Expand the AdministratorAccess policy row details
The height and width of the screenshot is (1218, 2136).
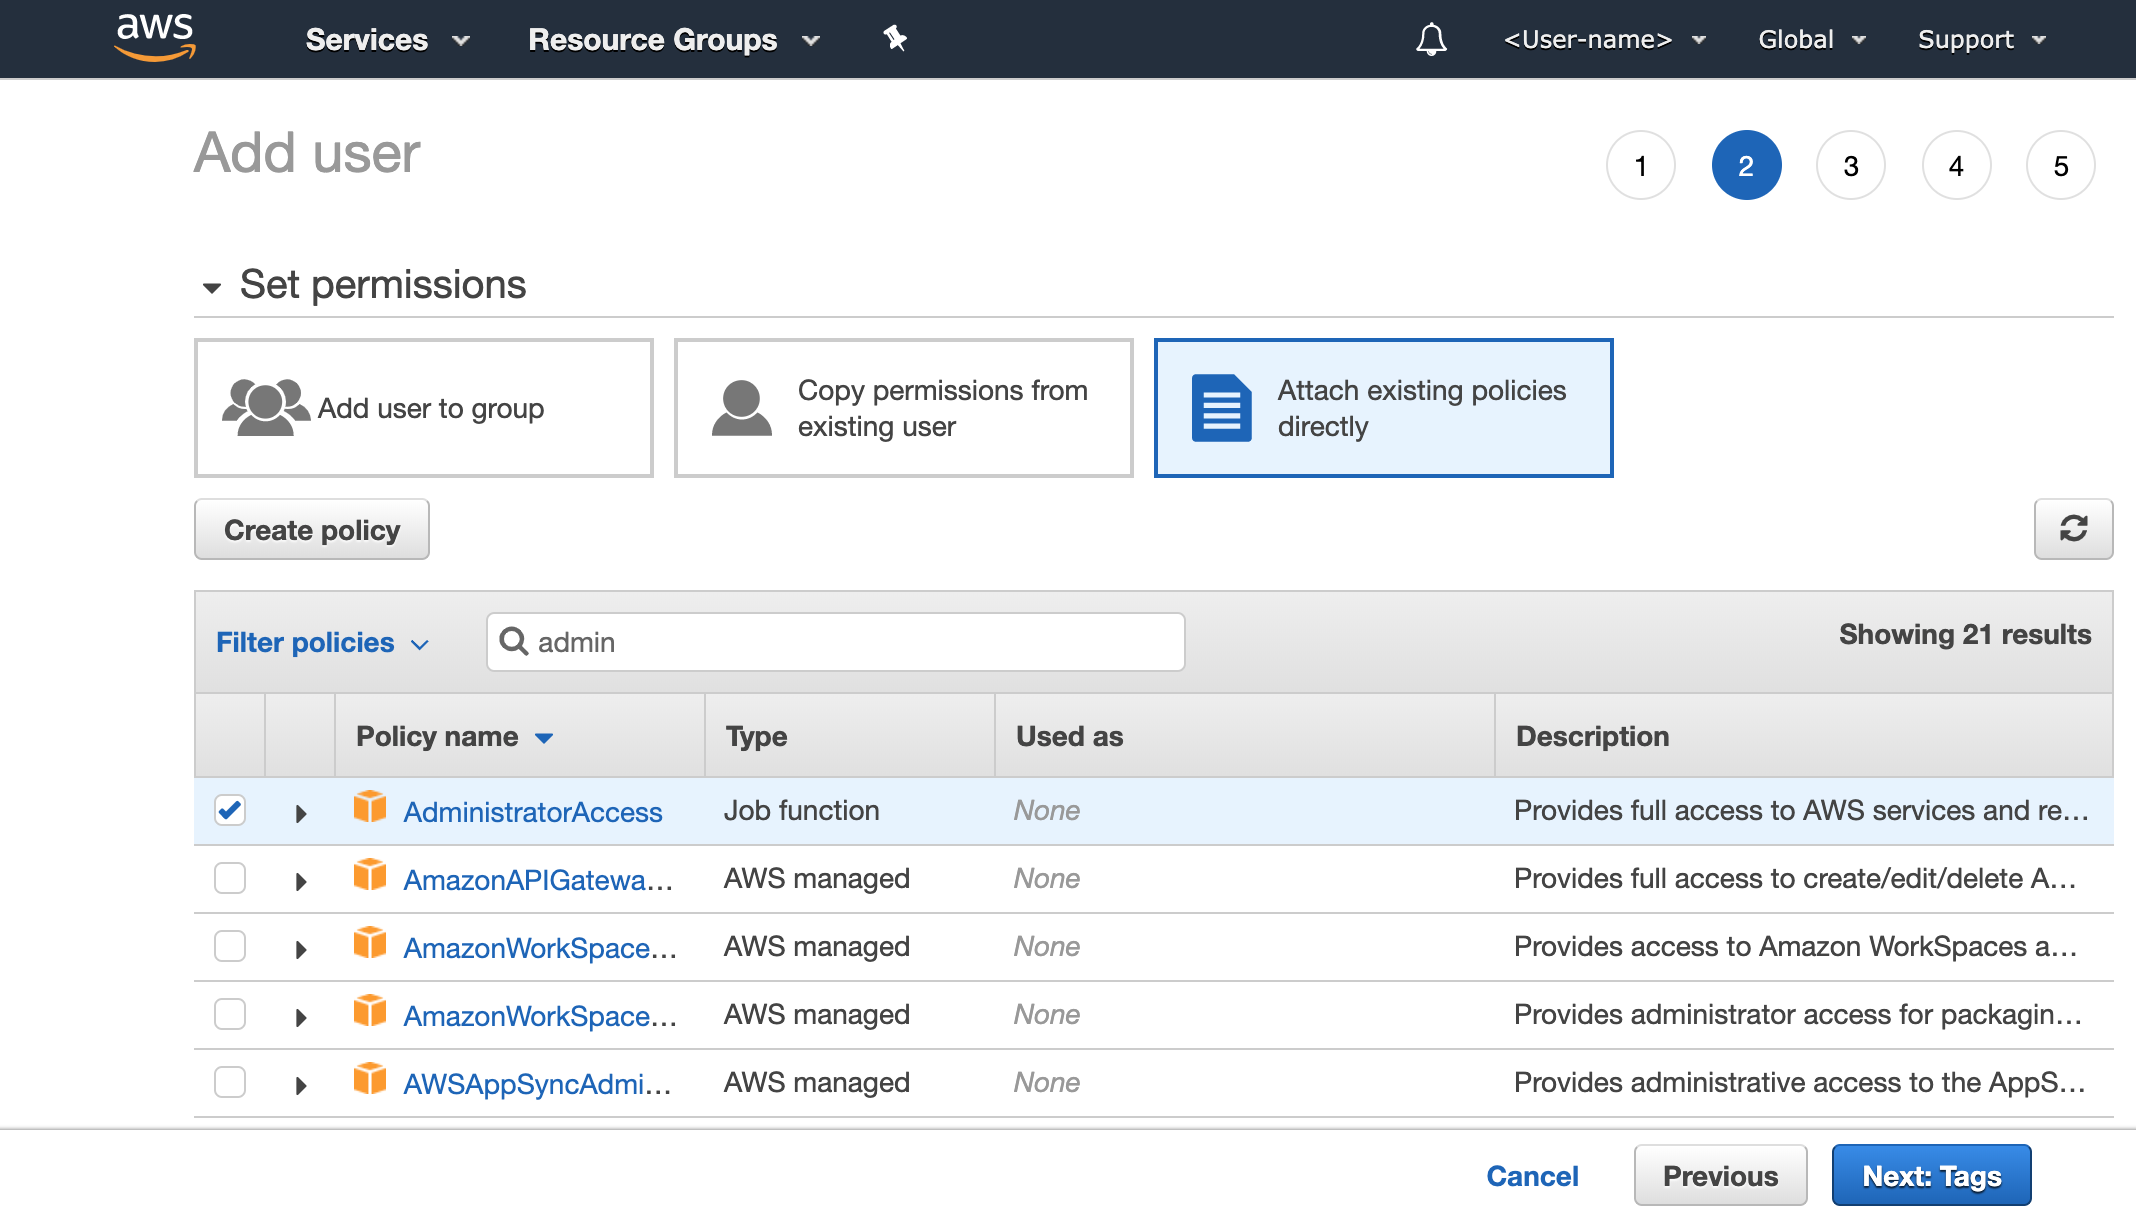coord(300,813)
